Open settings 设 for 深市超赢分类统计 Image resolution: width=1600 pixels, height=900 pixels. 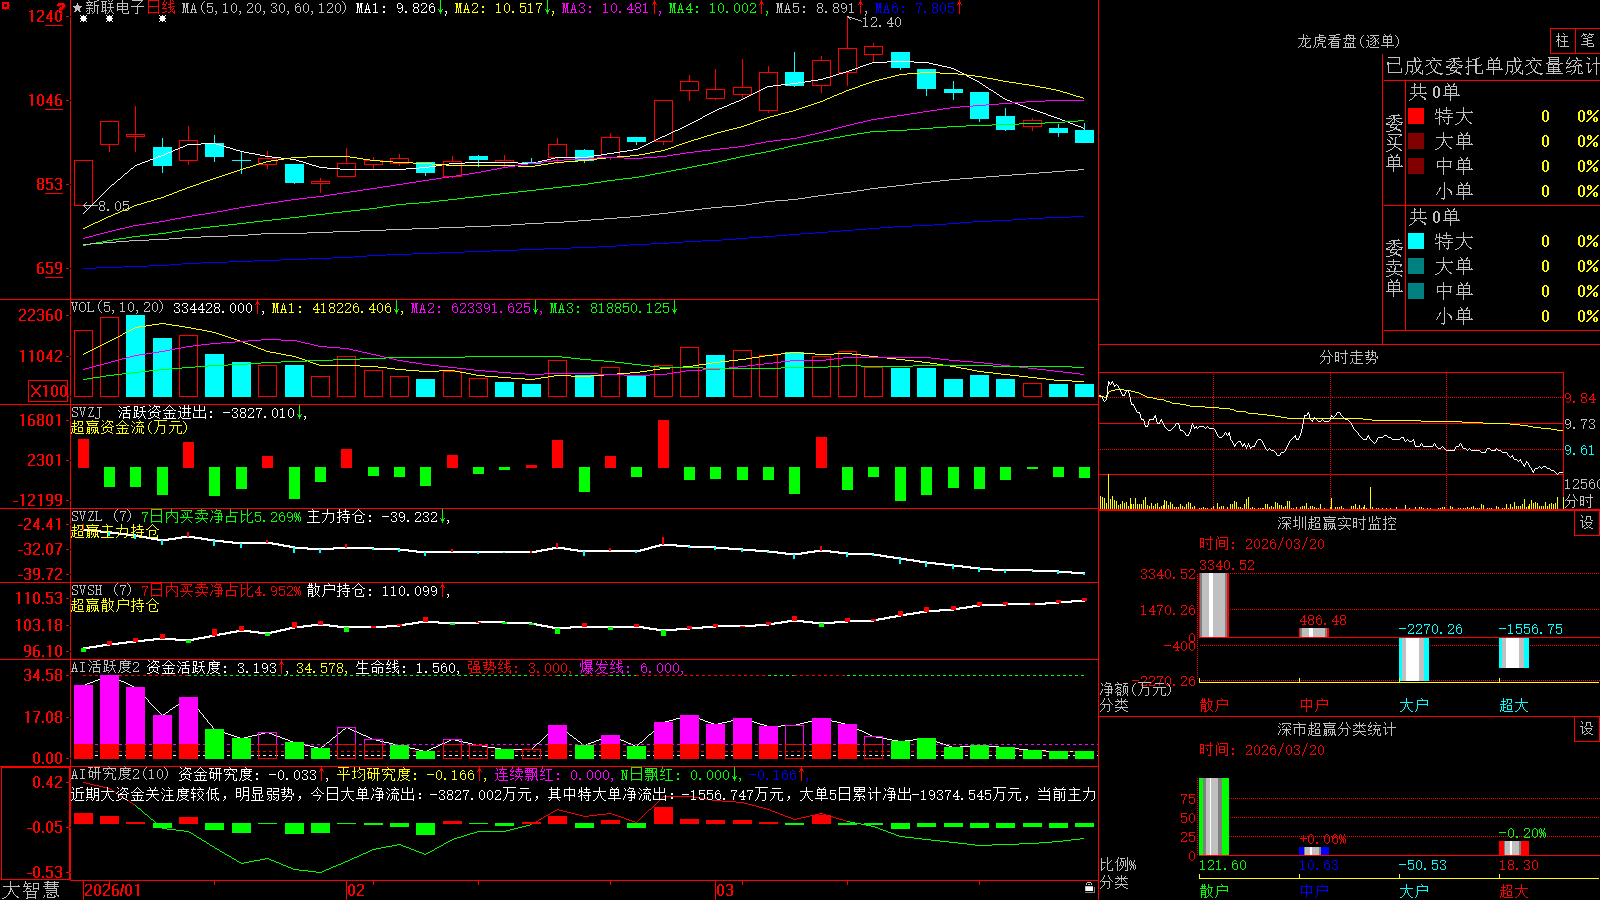(1587, 729)
